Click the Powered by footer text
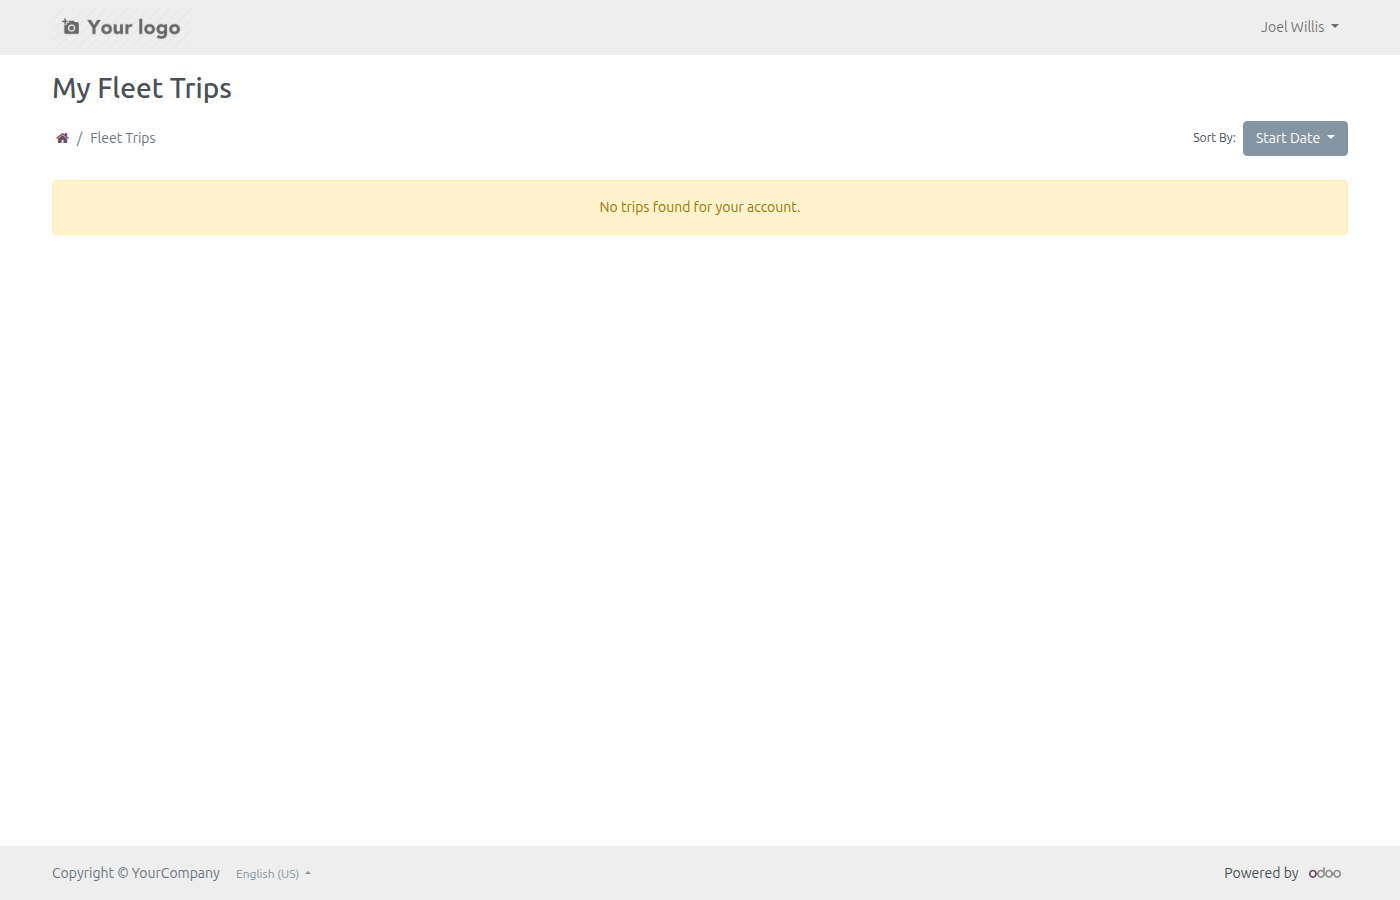Viewport: 1400px width, 900px height. pos(1261,873)
